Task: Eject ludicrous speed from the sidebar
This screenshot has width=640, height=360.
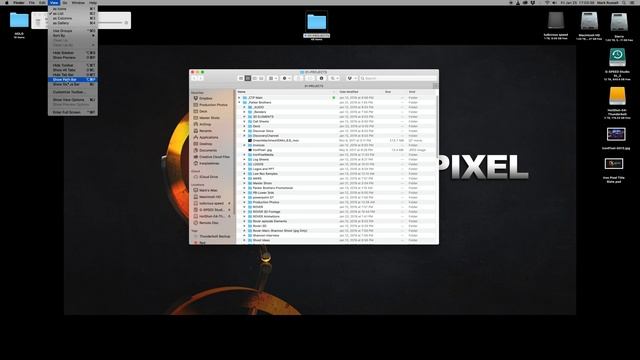Action: 229,203
